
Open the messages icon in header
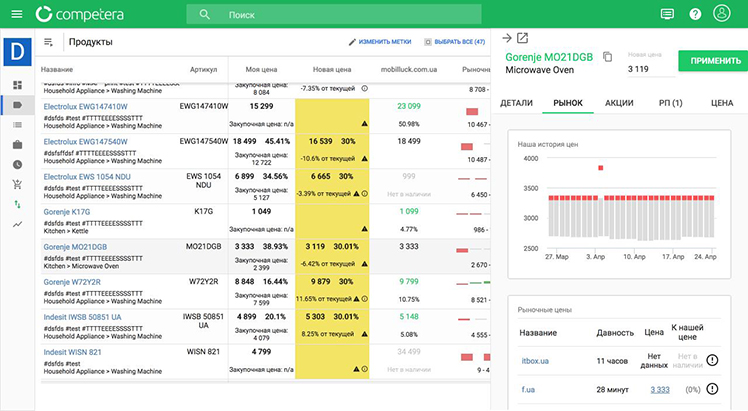[667, 14]
